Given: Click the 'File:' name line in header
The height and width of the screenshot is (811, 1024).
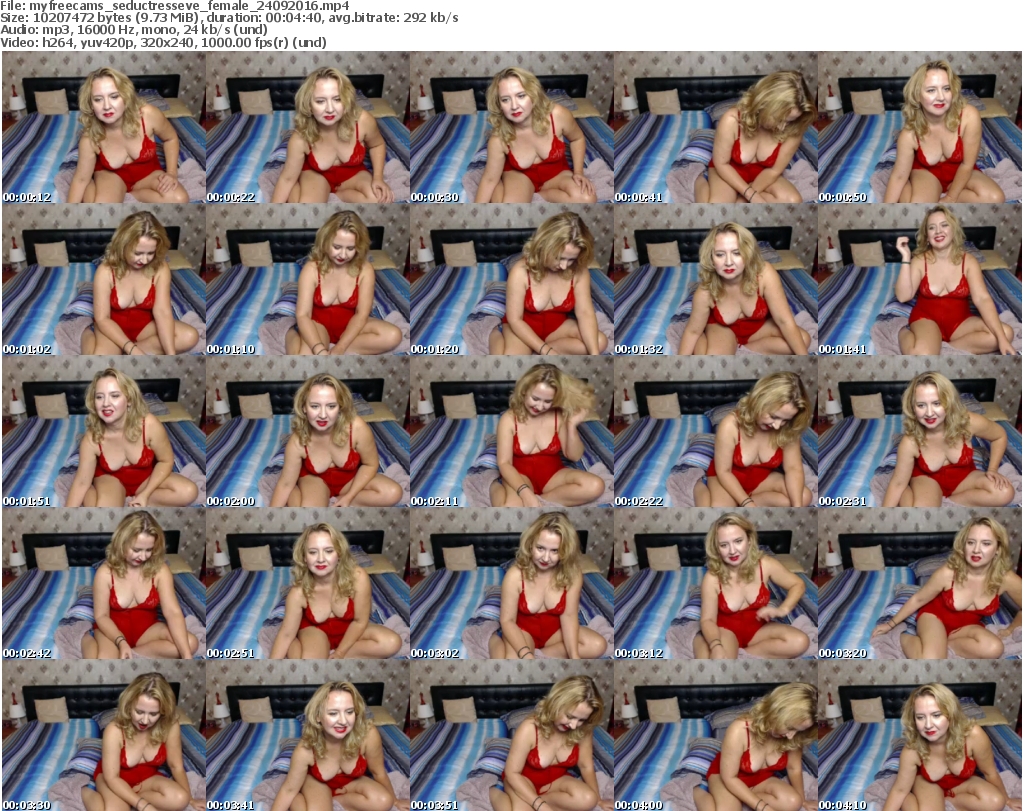Looking at the screenshot, I should [174, 6].
